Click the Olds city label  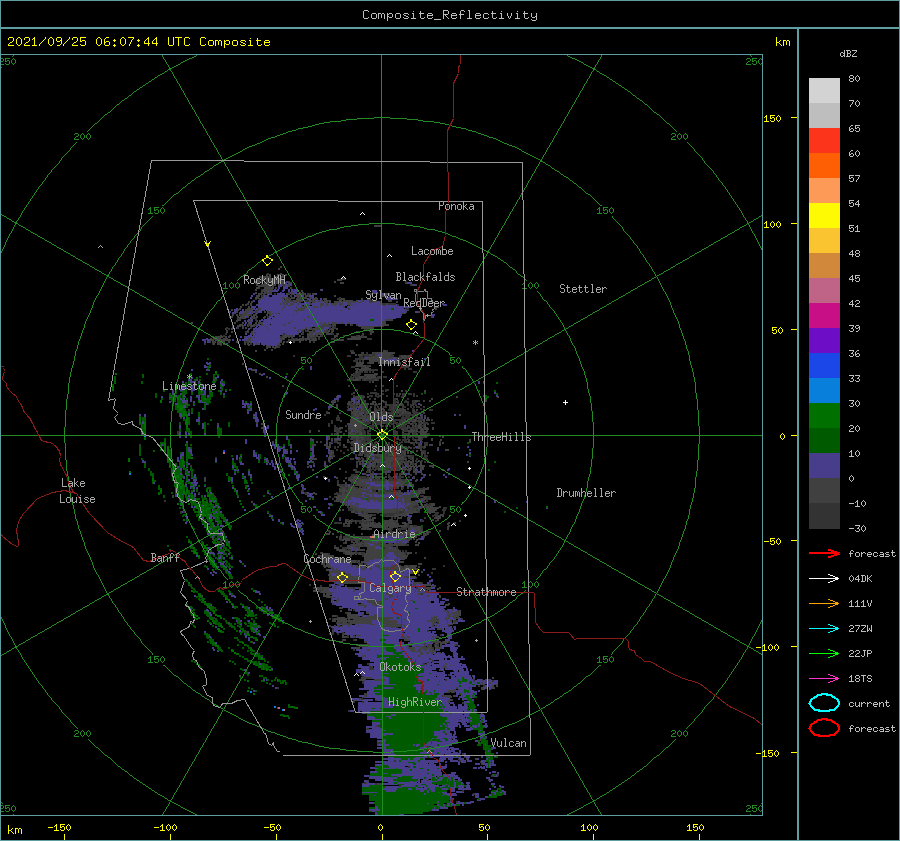381,417
